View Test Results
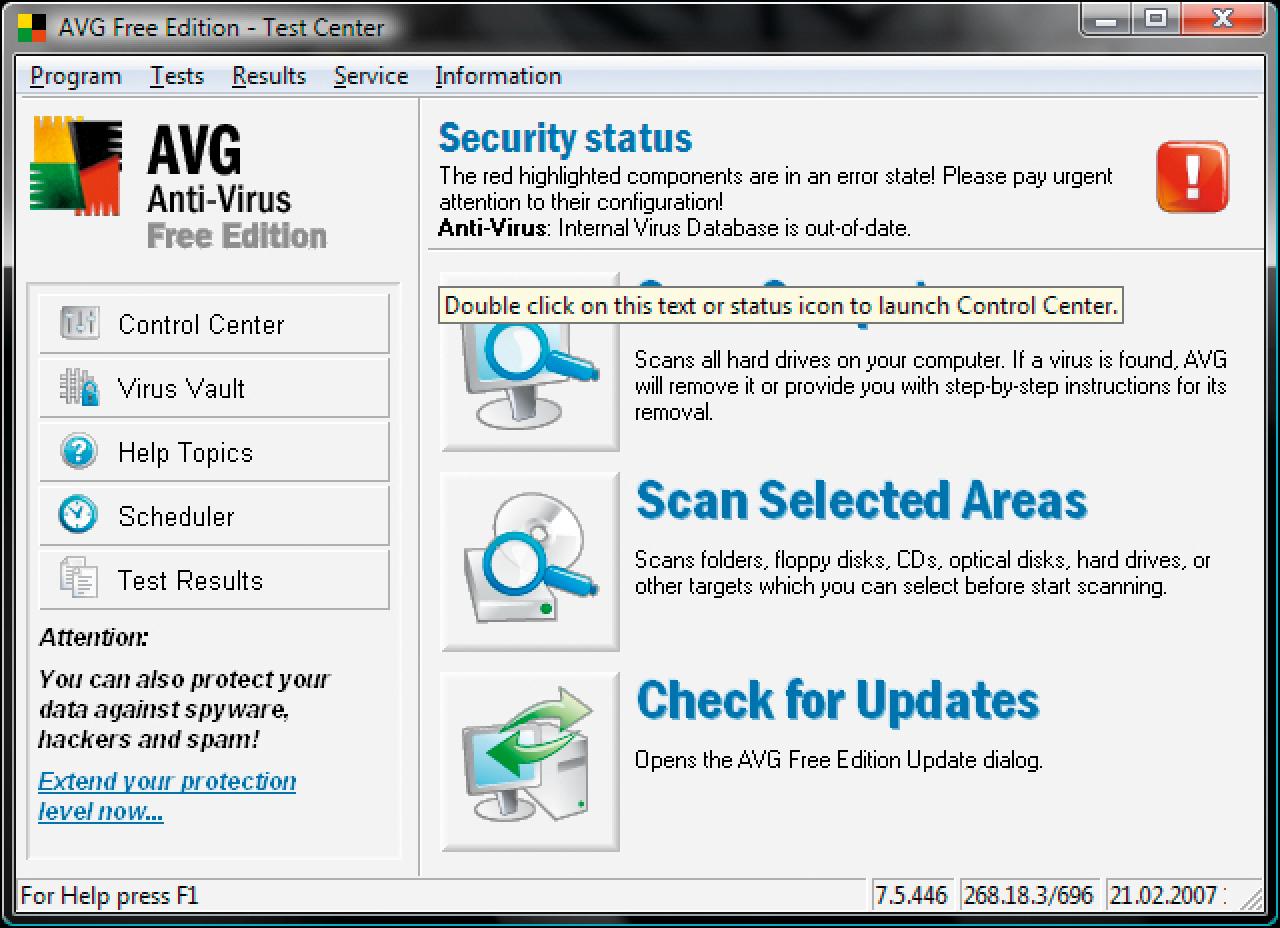 point(214,579)
